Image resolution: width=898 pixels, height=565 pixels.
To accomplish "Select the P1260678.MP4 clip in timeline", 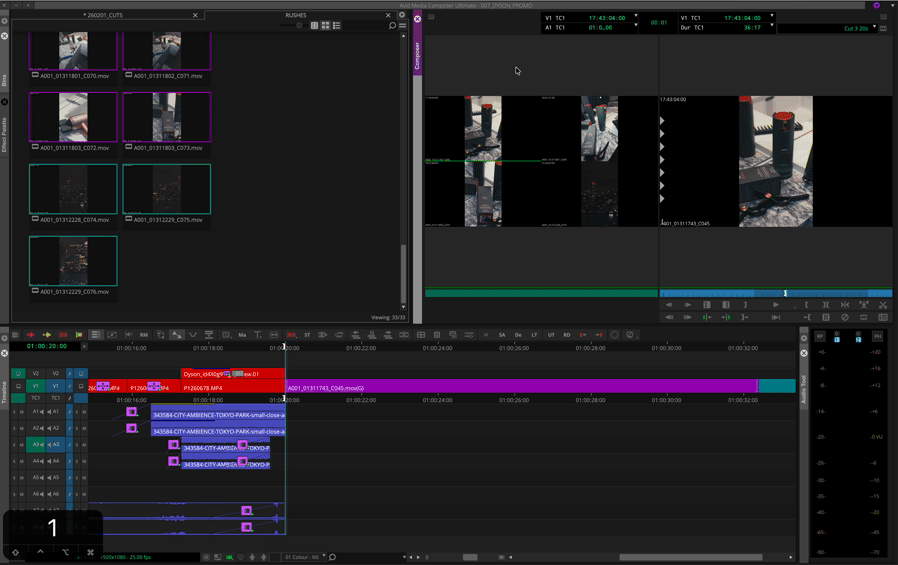I will coord(233,388).
